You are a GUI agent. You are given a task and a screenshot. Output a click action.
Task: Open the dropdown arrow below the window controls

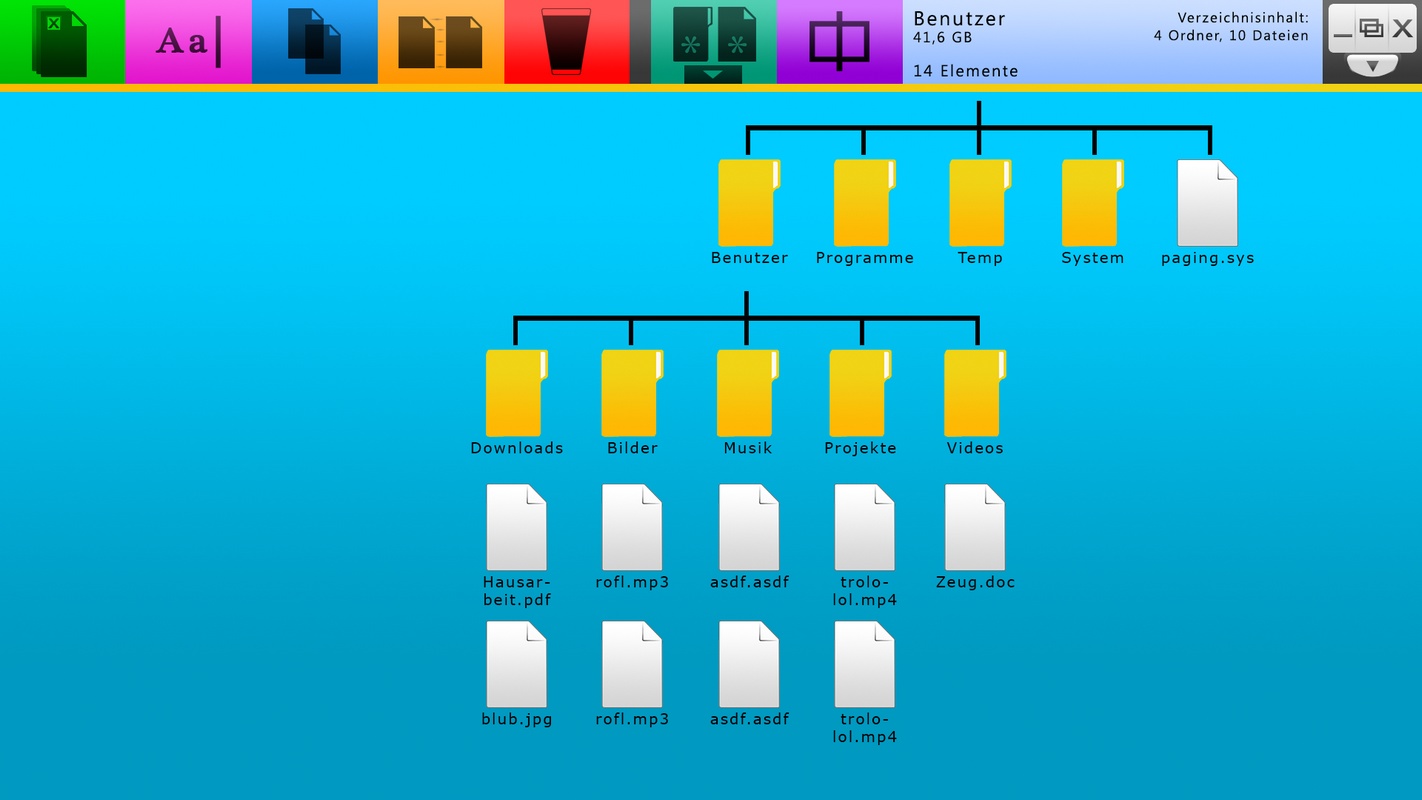1372,66
